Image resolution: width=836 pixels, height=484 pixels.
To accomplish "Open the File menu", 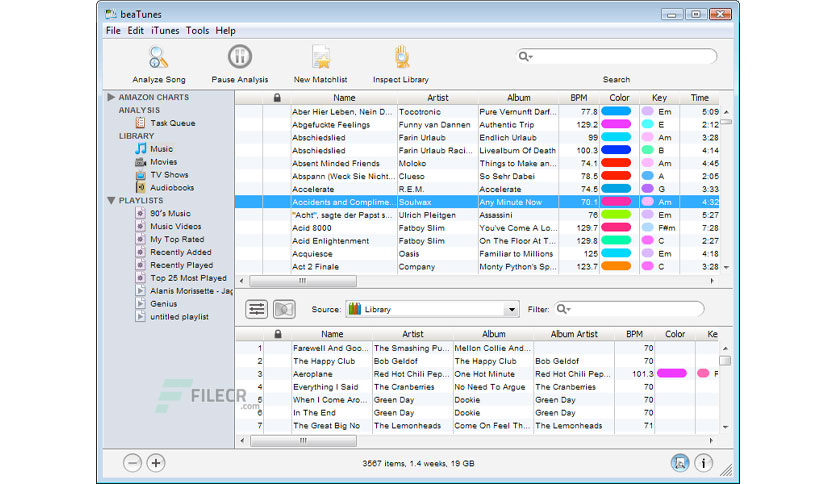I will [113, 30].
